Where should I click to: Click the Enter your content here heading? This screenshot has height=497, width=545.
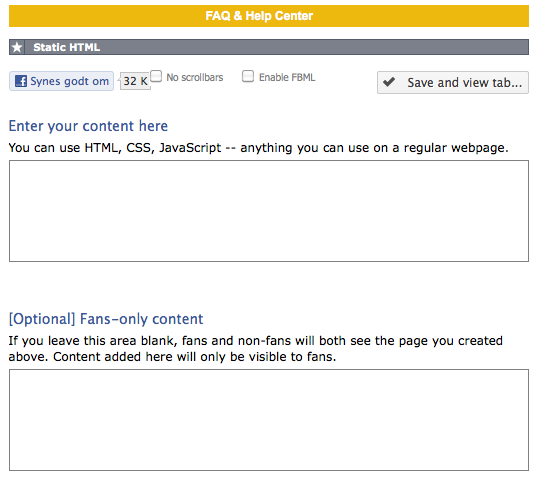[88, 126]
